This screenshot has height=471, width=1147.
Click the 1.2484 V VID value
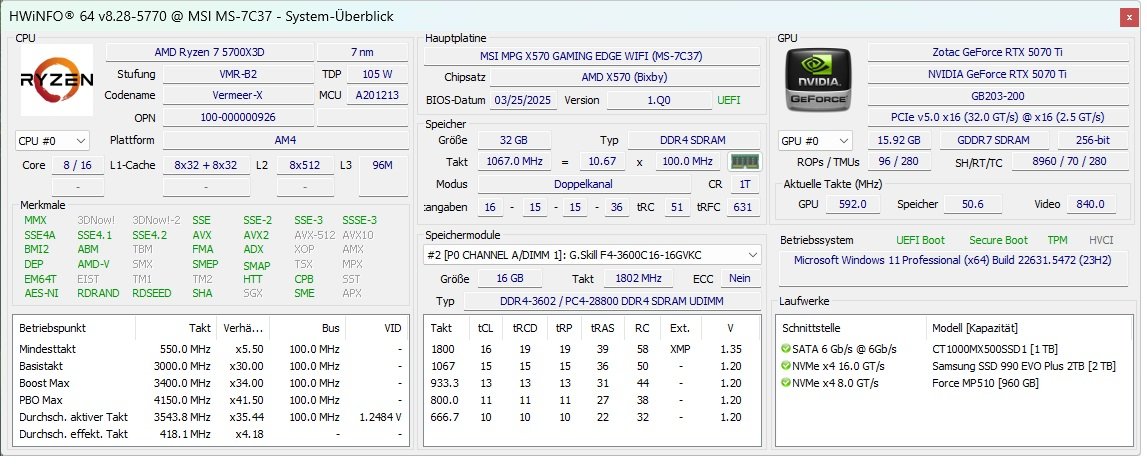coord(380,417)
